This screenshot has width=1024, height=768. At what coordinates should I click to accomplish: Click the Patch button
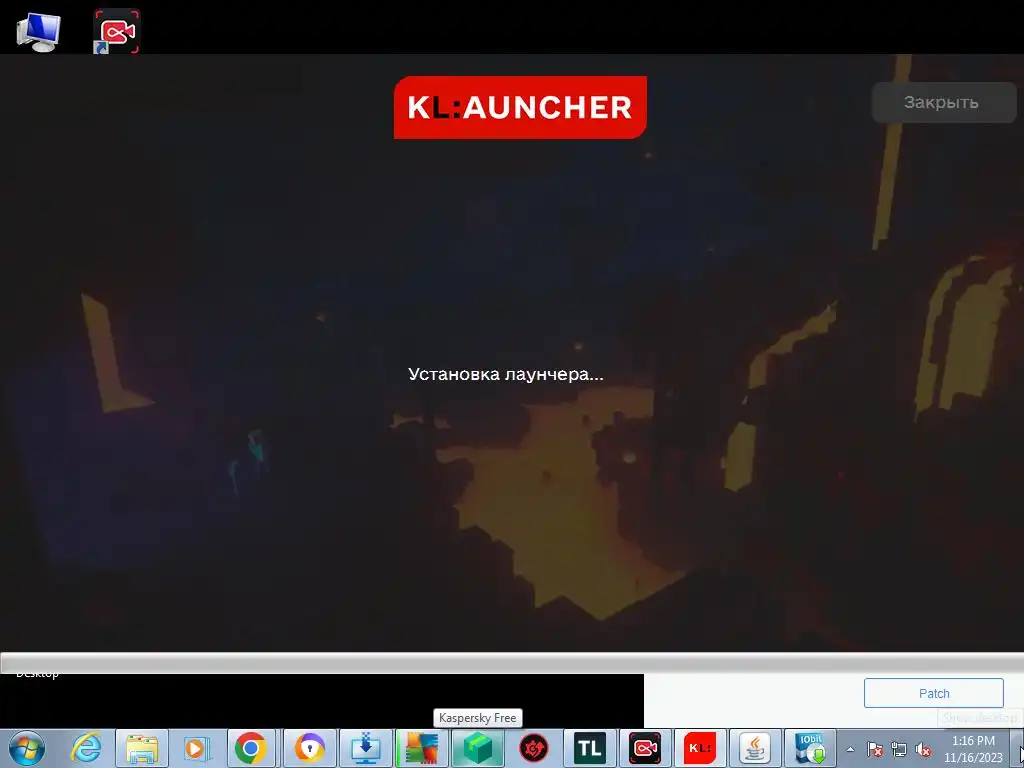coord(933,693)
